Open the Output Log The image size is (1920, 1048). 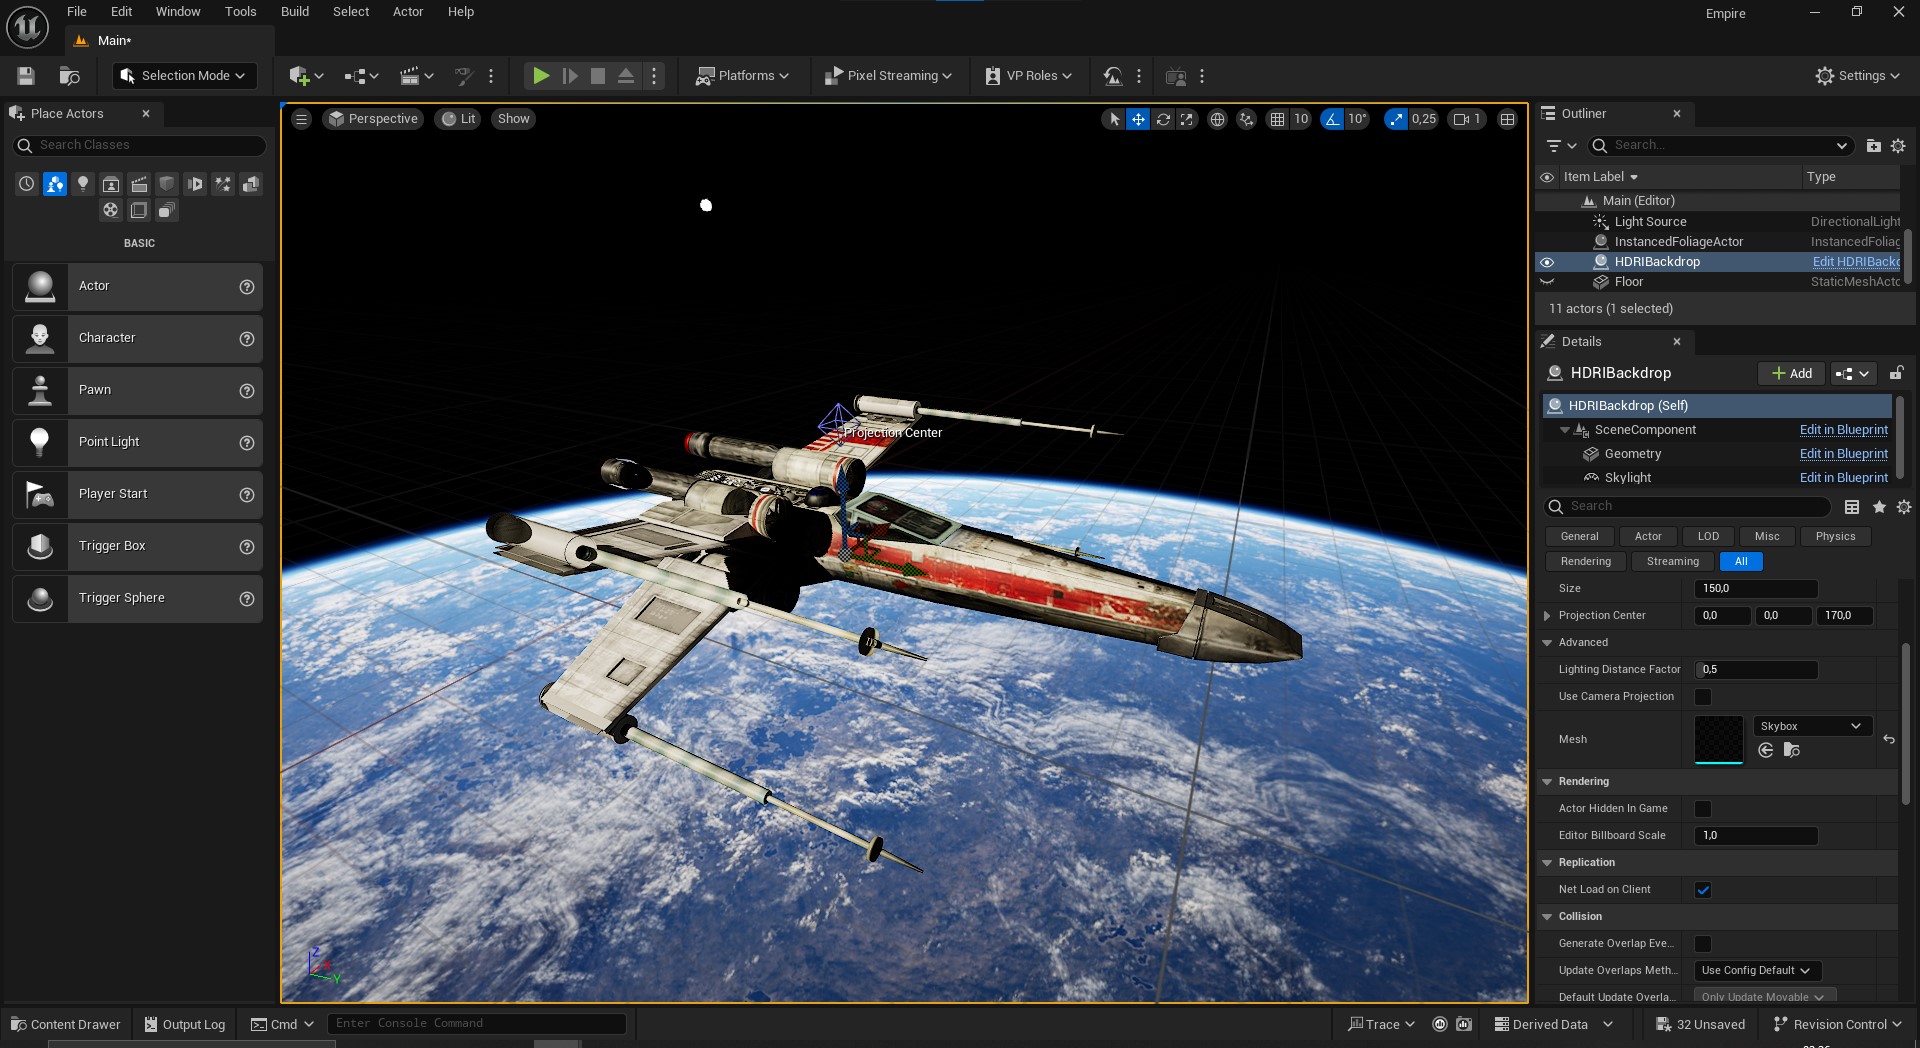coord(184,1025)
